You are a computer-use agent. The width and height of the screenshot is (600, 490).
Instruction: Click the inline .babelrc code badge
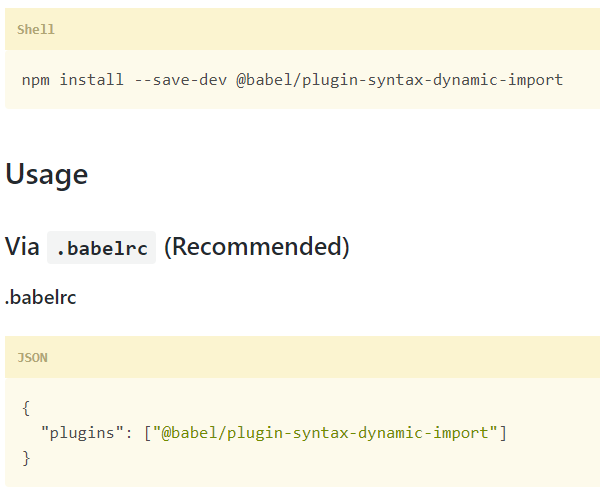point(102,247)
